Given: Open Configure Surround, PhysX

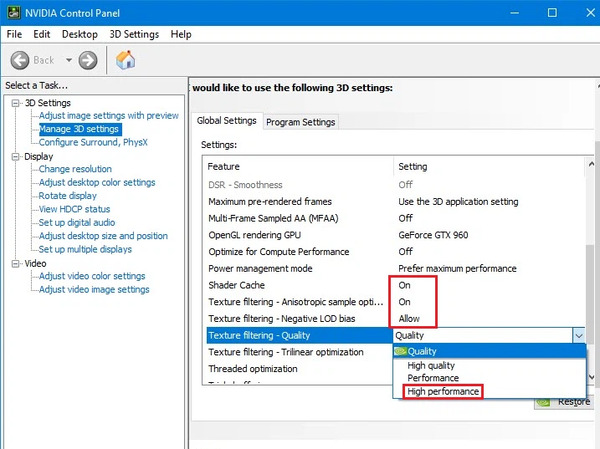Looking at the screenshot, I should [93, 142].
